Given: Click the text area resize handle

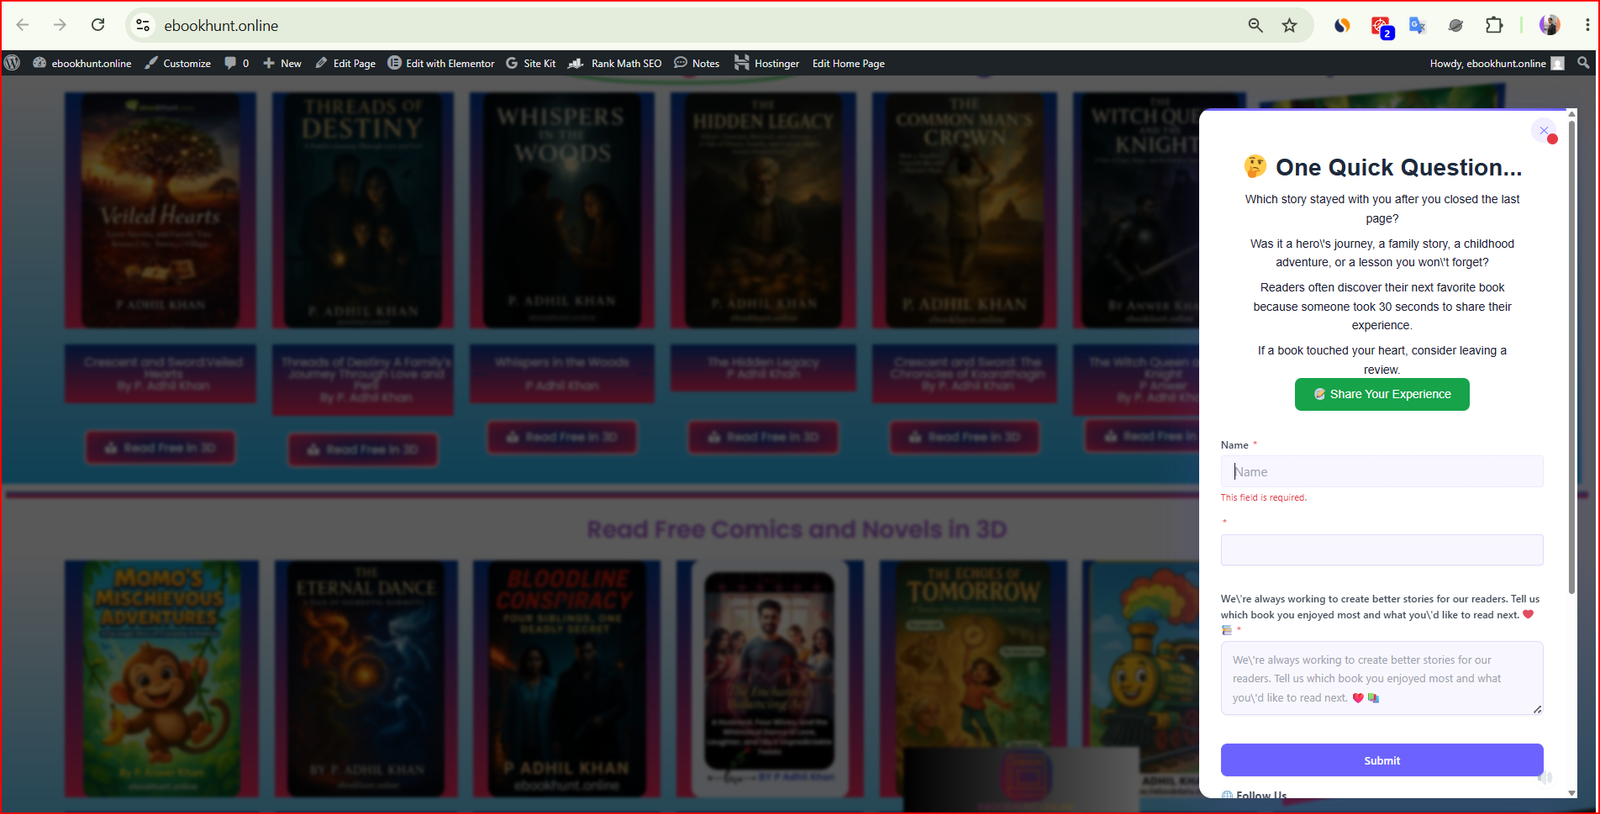Looking at the screenshot, I should coord(1537,709).
